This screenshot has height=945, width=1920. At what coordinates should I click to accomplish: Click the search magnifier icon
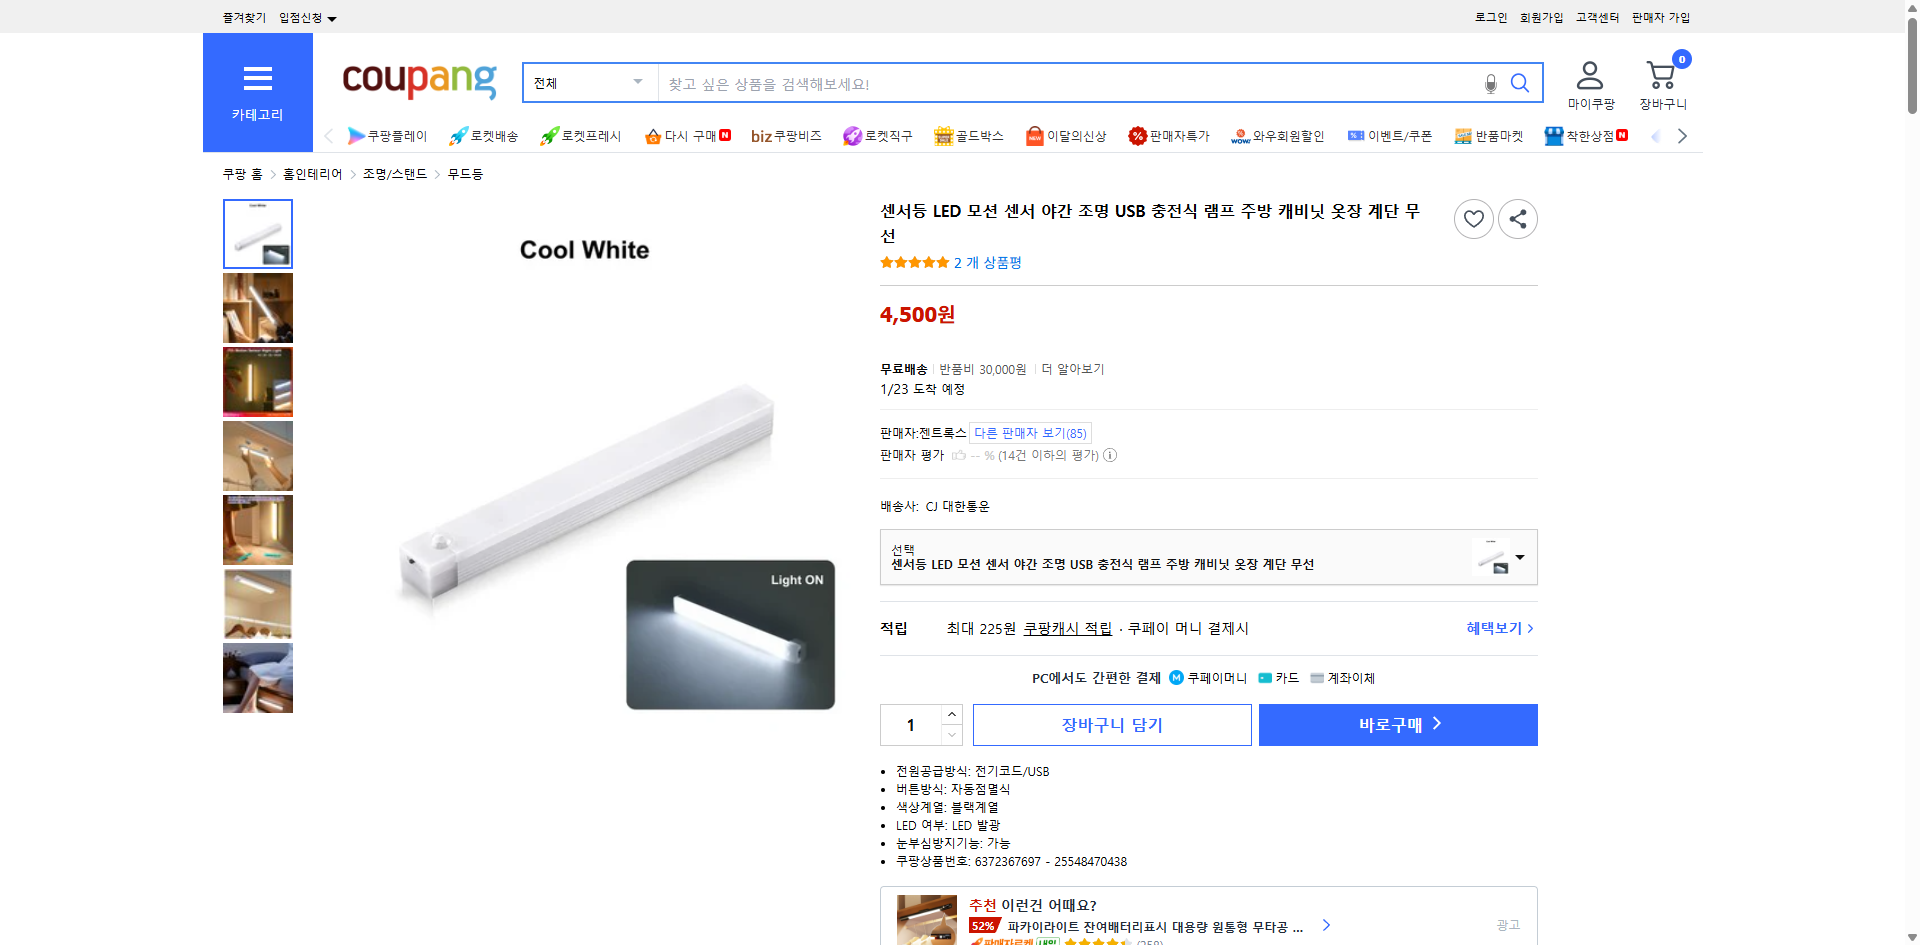[x=1520, y=83]
